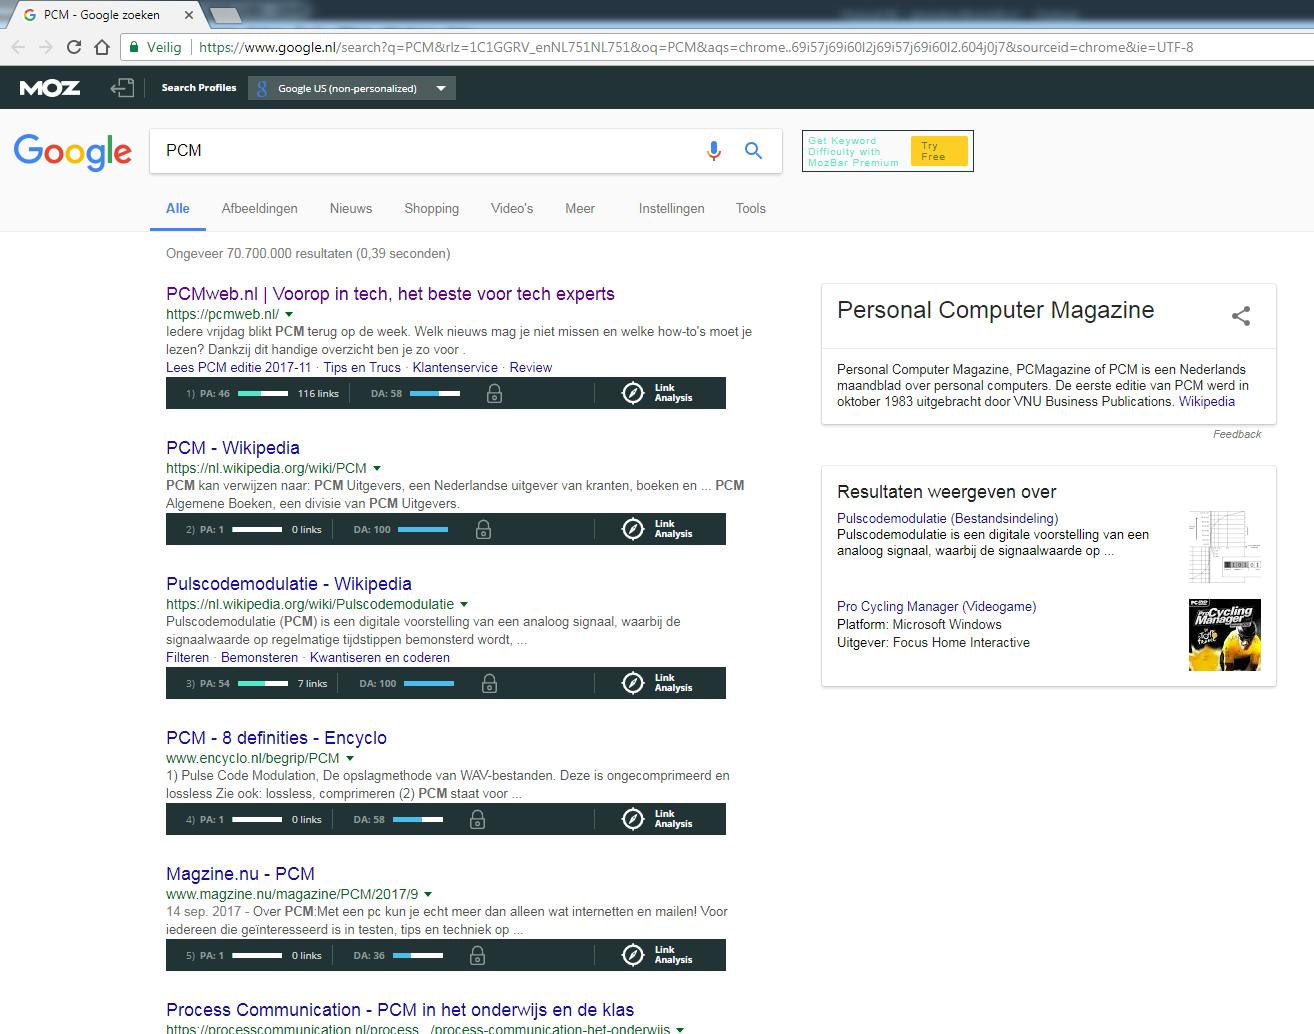Expand the arrow next to nl.wikipedia.org/wiki/PCM

point(377,469)
